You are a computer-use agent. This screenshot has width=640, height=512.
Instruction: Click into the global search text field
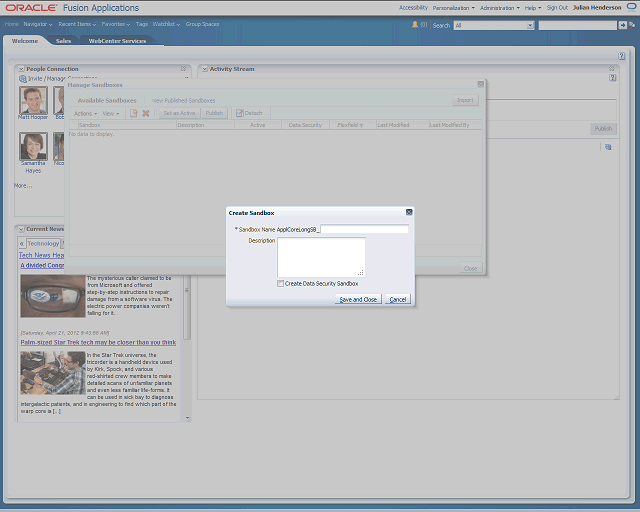tap(577, 25)
